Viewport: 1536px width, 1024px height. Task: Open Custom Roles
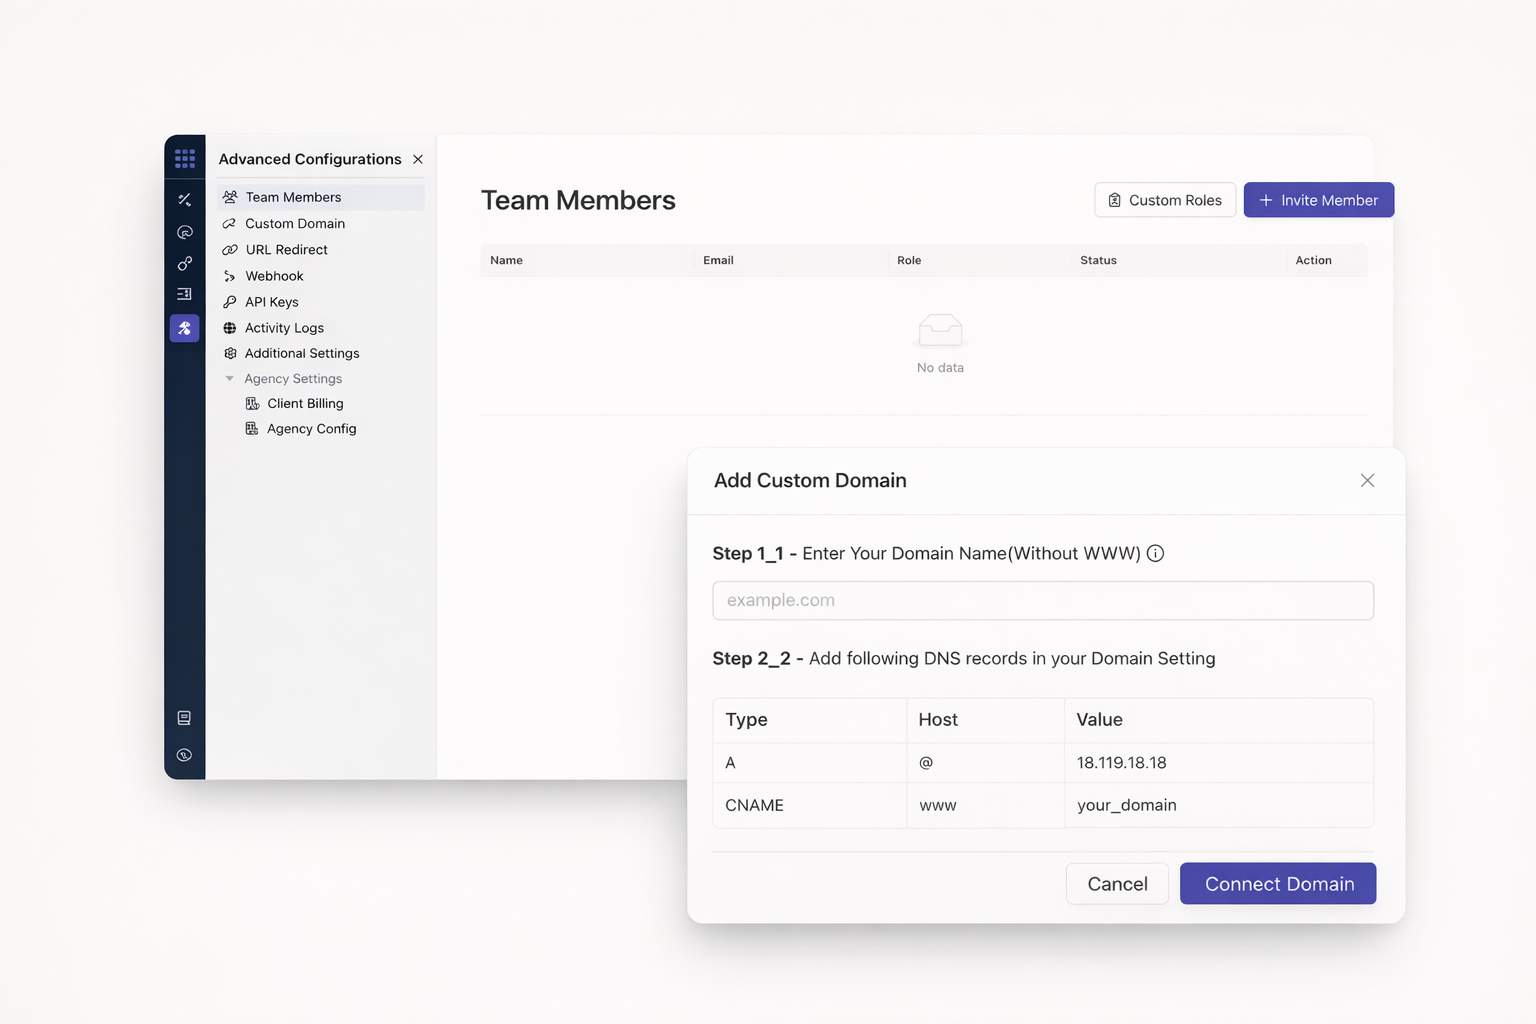coord(1165,200)
